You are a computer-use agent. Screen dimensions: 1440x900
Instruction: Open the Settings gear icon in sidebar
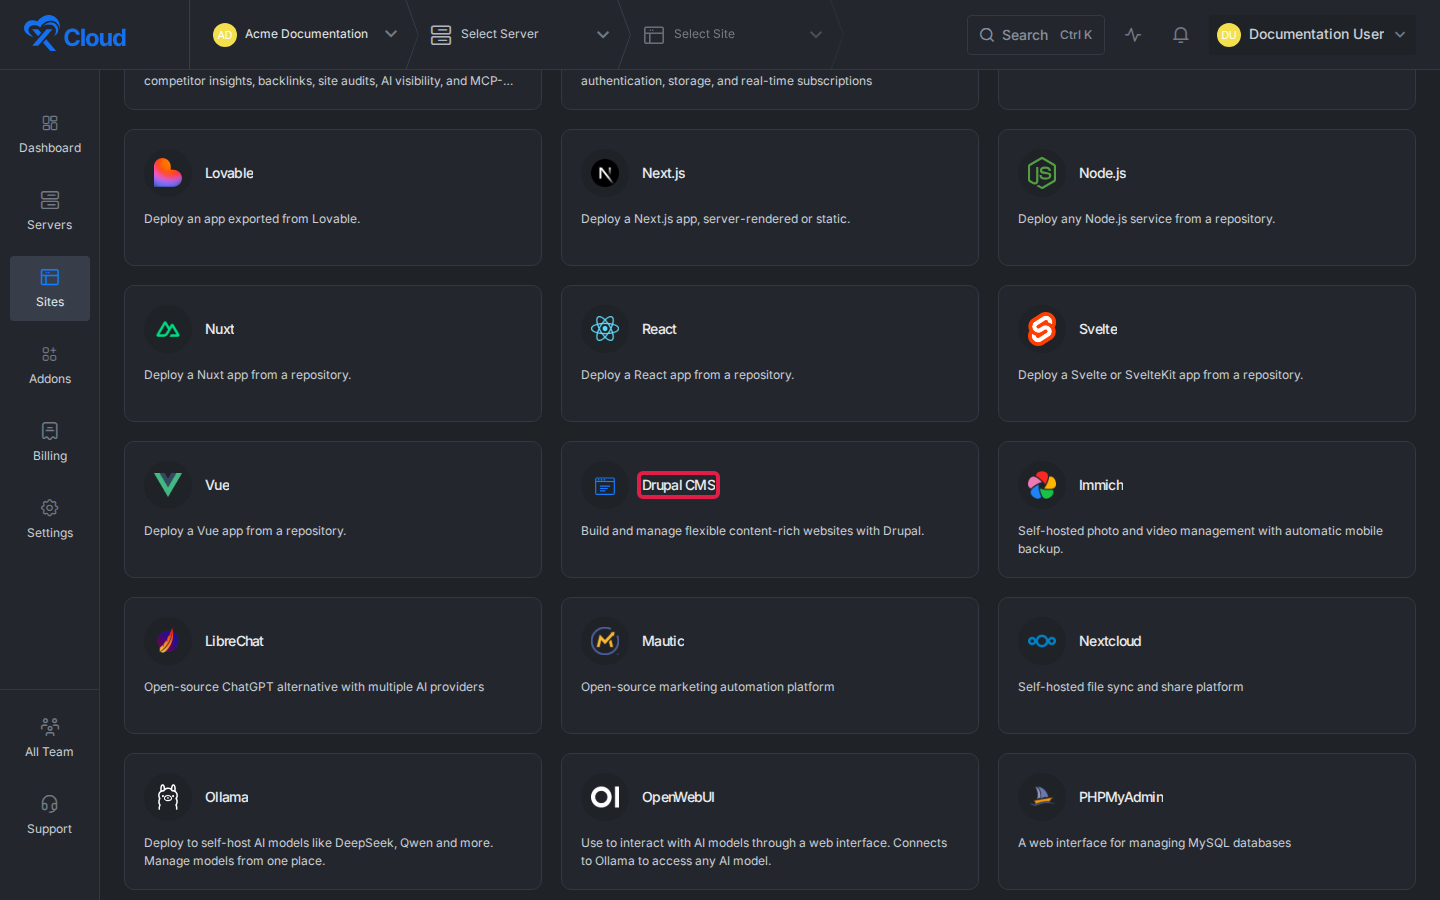coord(50,508)
